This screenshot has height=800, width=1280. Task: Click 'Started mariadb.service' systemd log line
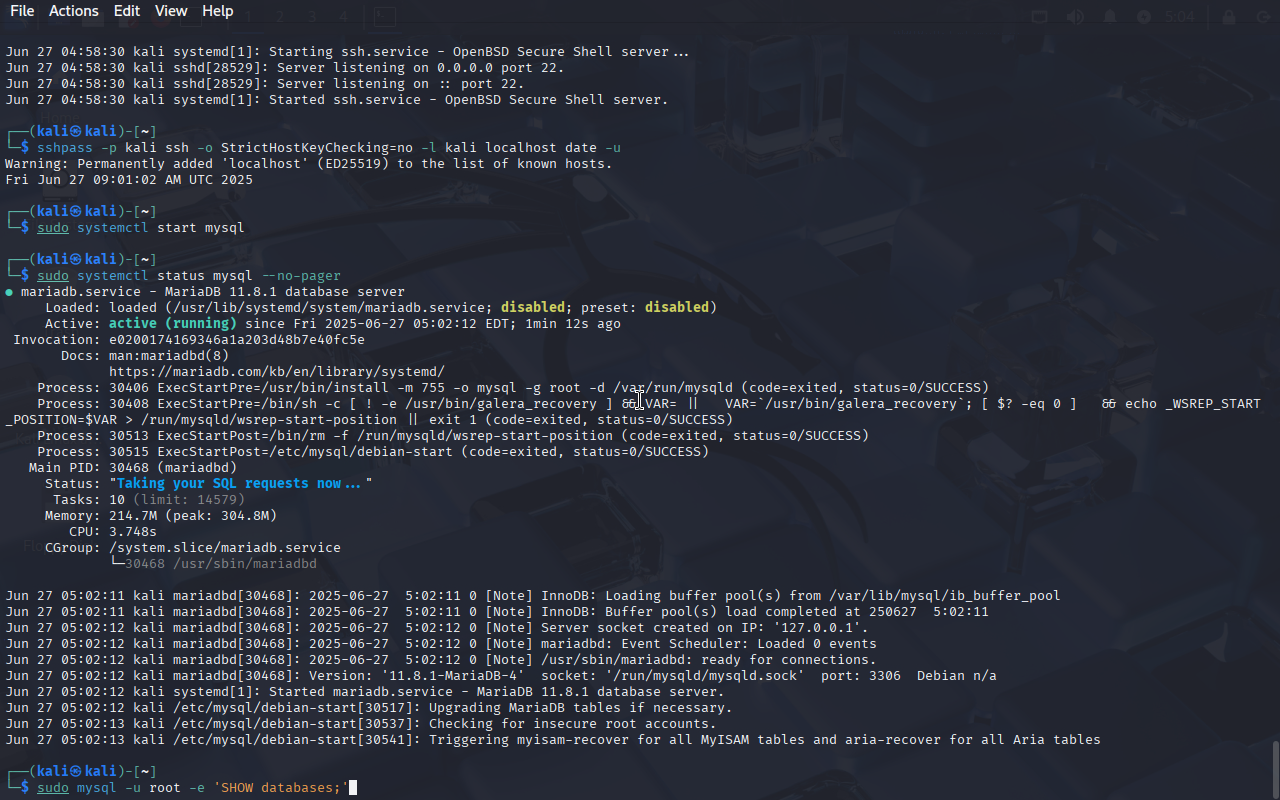click(x=365, y=692)
